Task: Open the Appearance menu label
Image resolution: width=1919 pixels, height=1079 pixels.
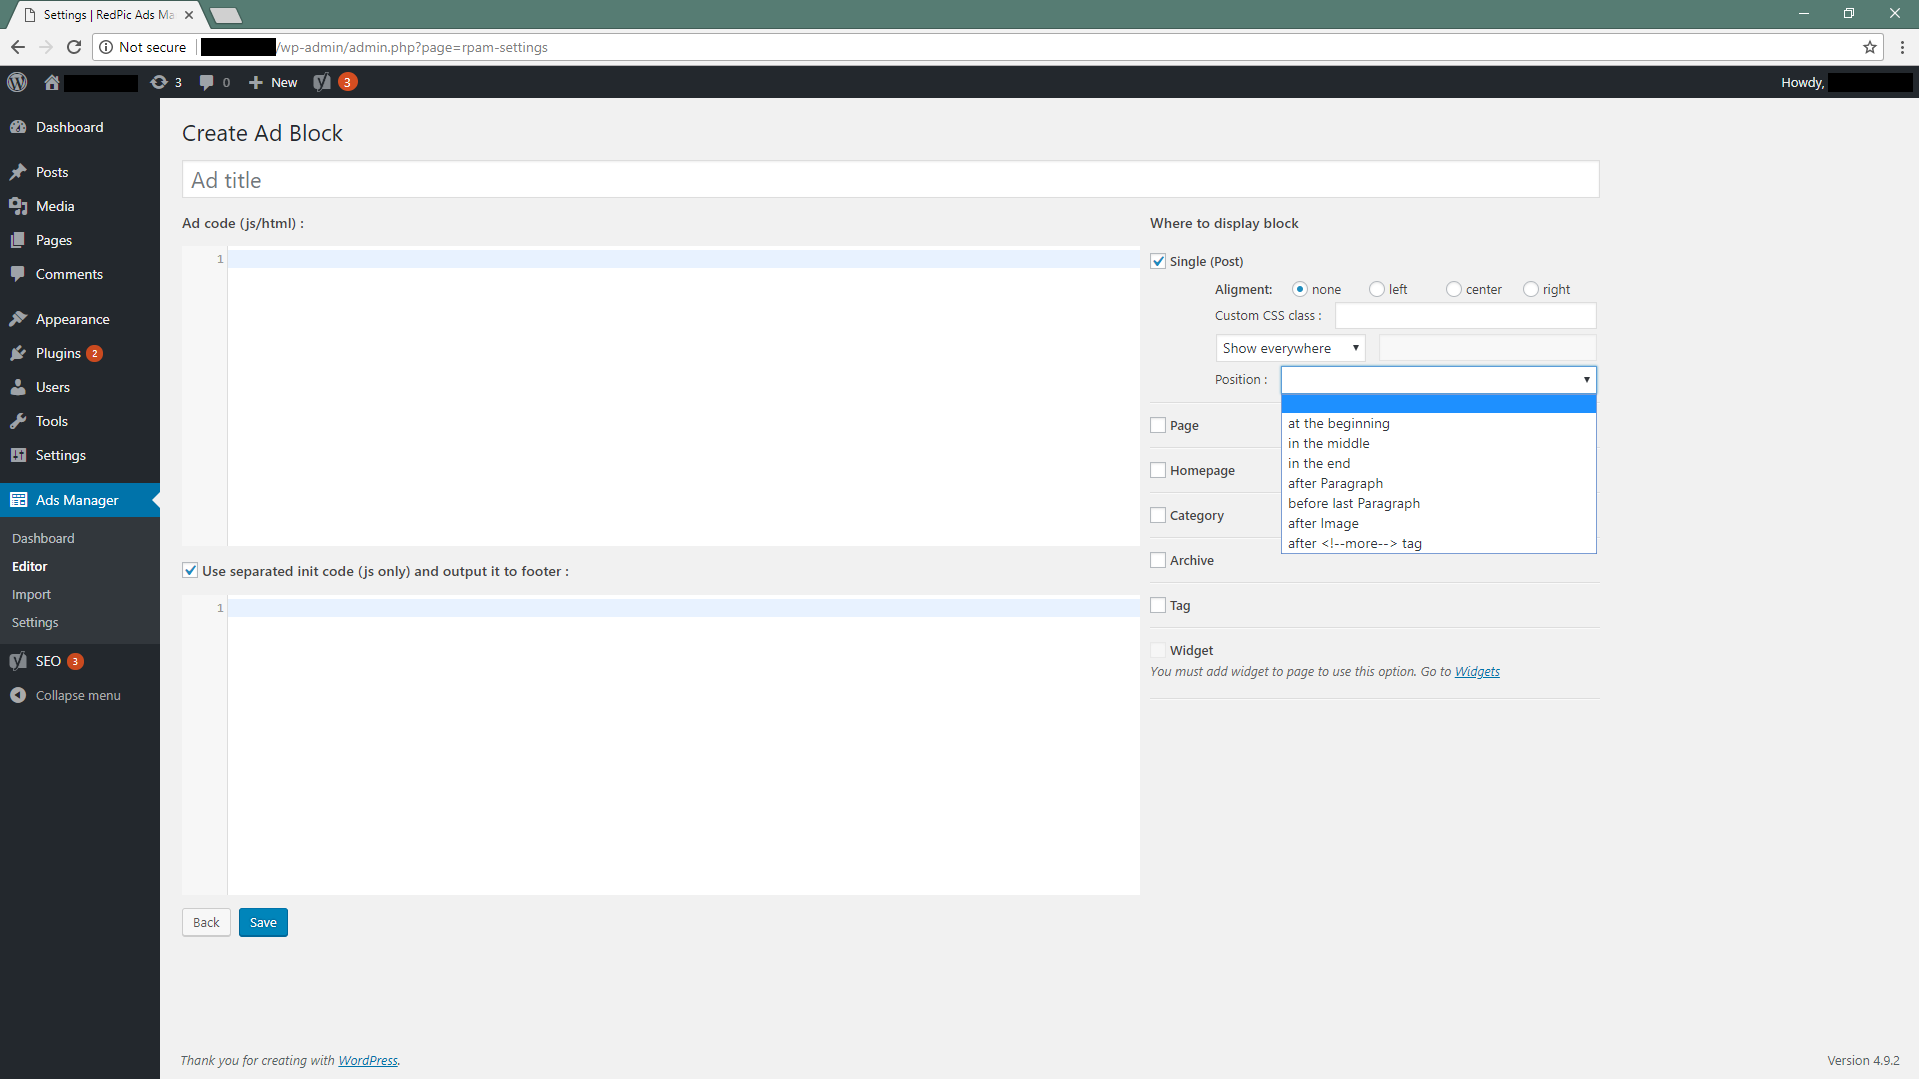Action: point(73,319)
